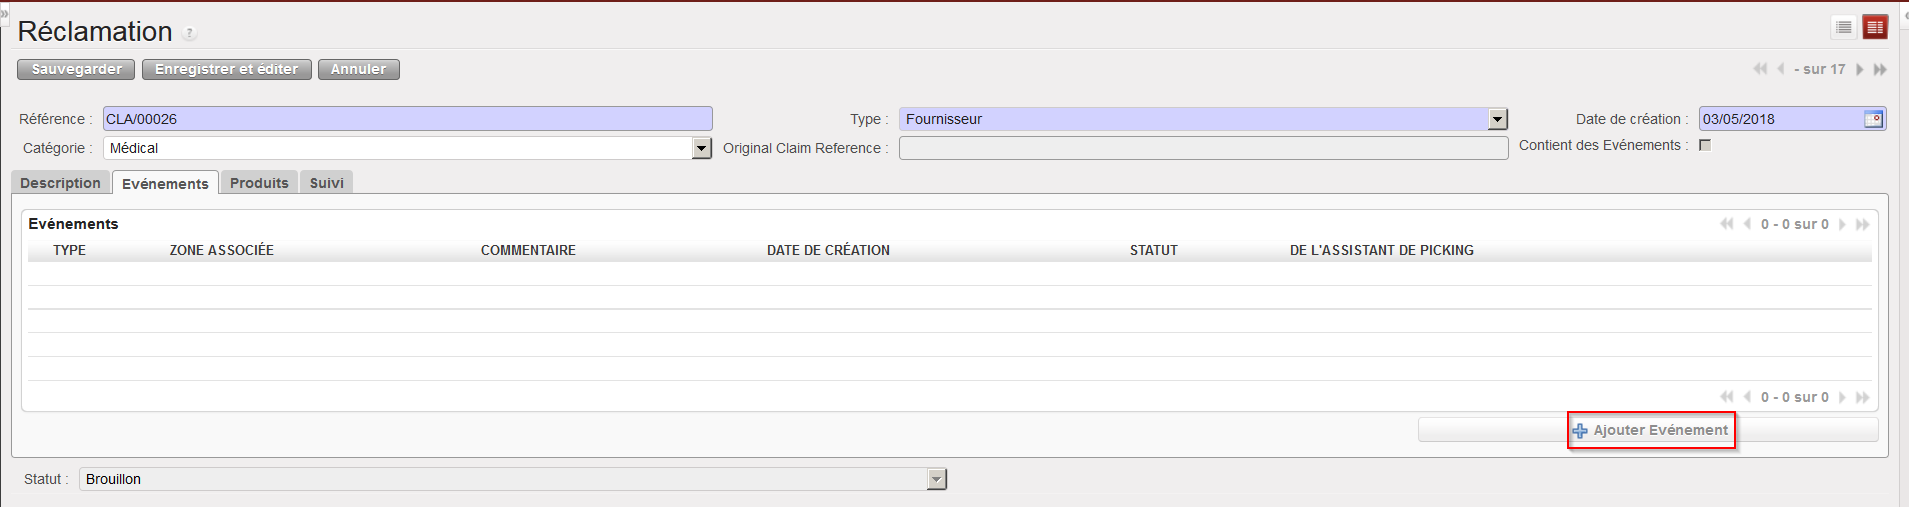Switch to list view icon
This screenshot has width=1909, height=507.
(1844, 28)
